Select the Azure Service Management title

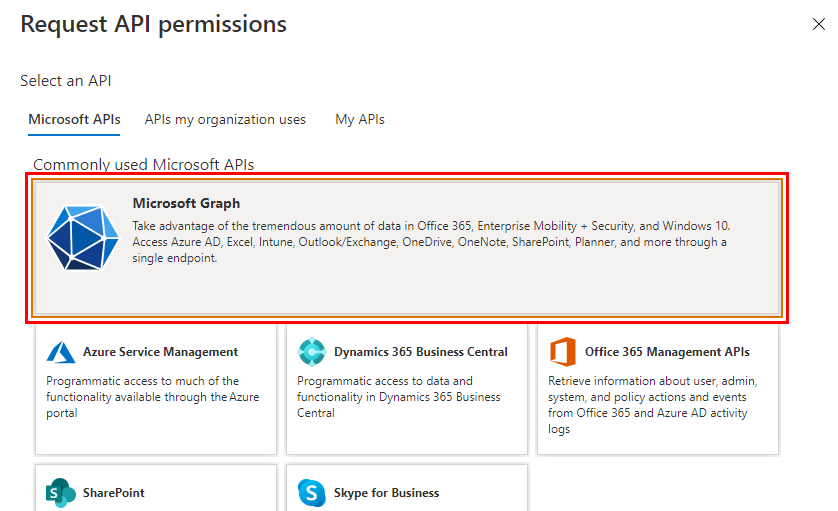(x=160, y=352)
